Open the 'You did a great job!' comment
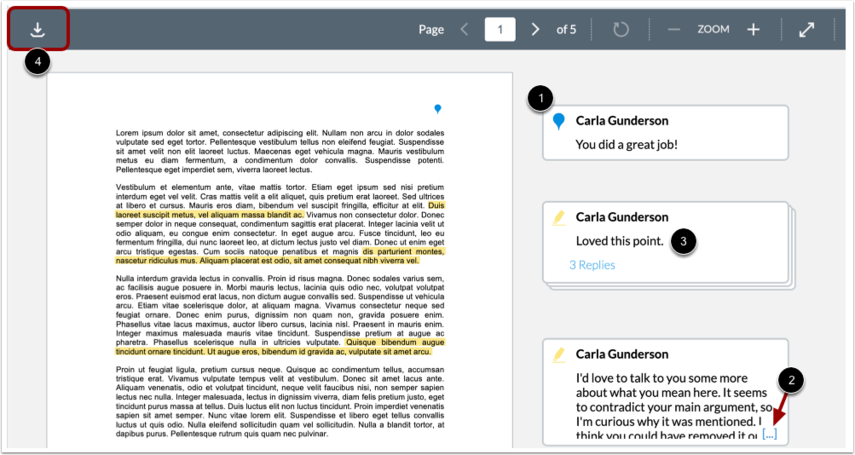The image size is (855, 455). [x=665, y=133]
